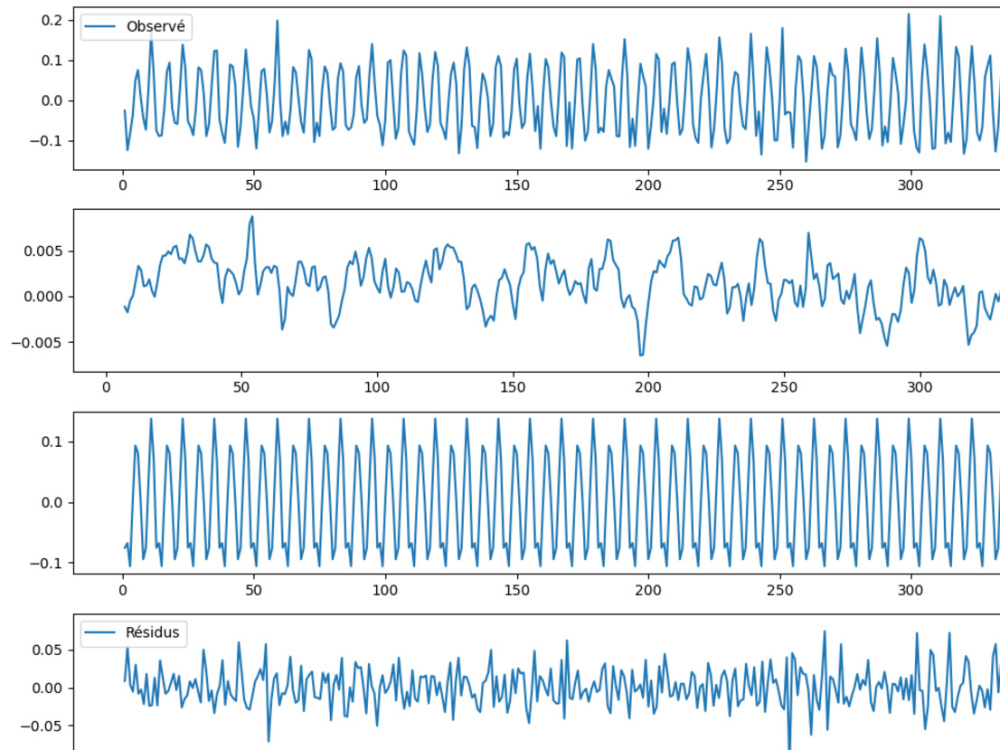Image resolution: width=1000 pixels, height=750 pixels.
Task: Select the −0.1 y-tick in the Observé plot
Action: point(47,141)
